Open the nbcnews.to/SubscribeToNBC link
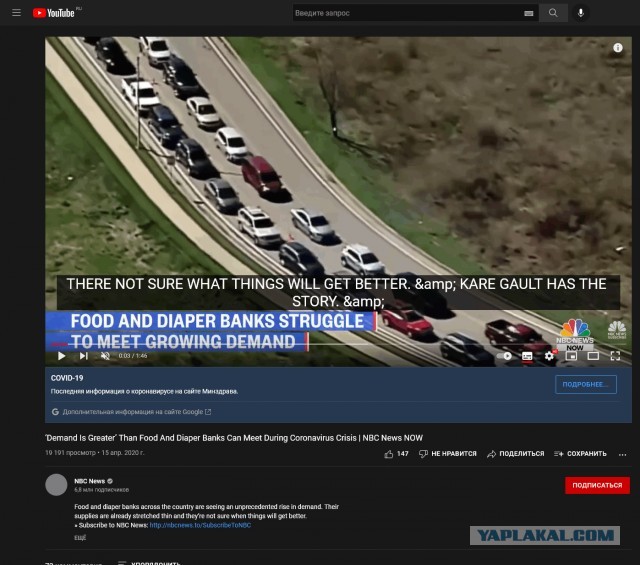This screenshot has height=565, width=640. (200, 525)
